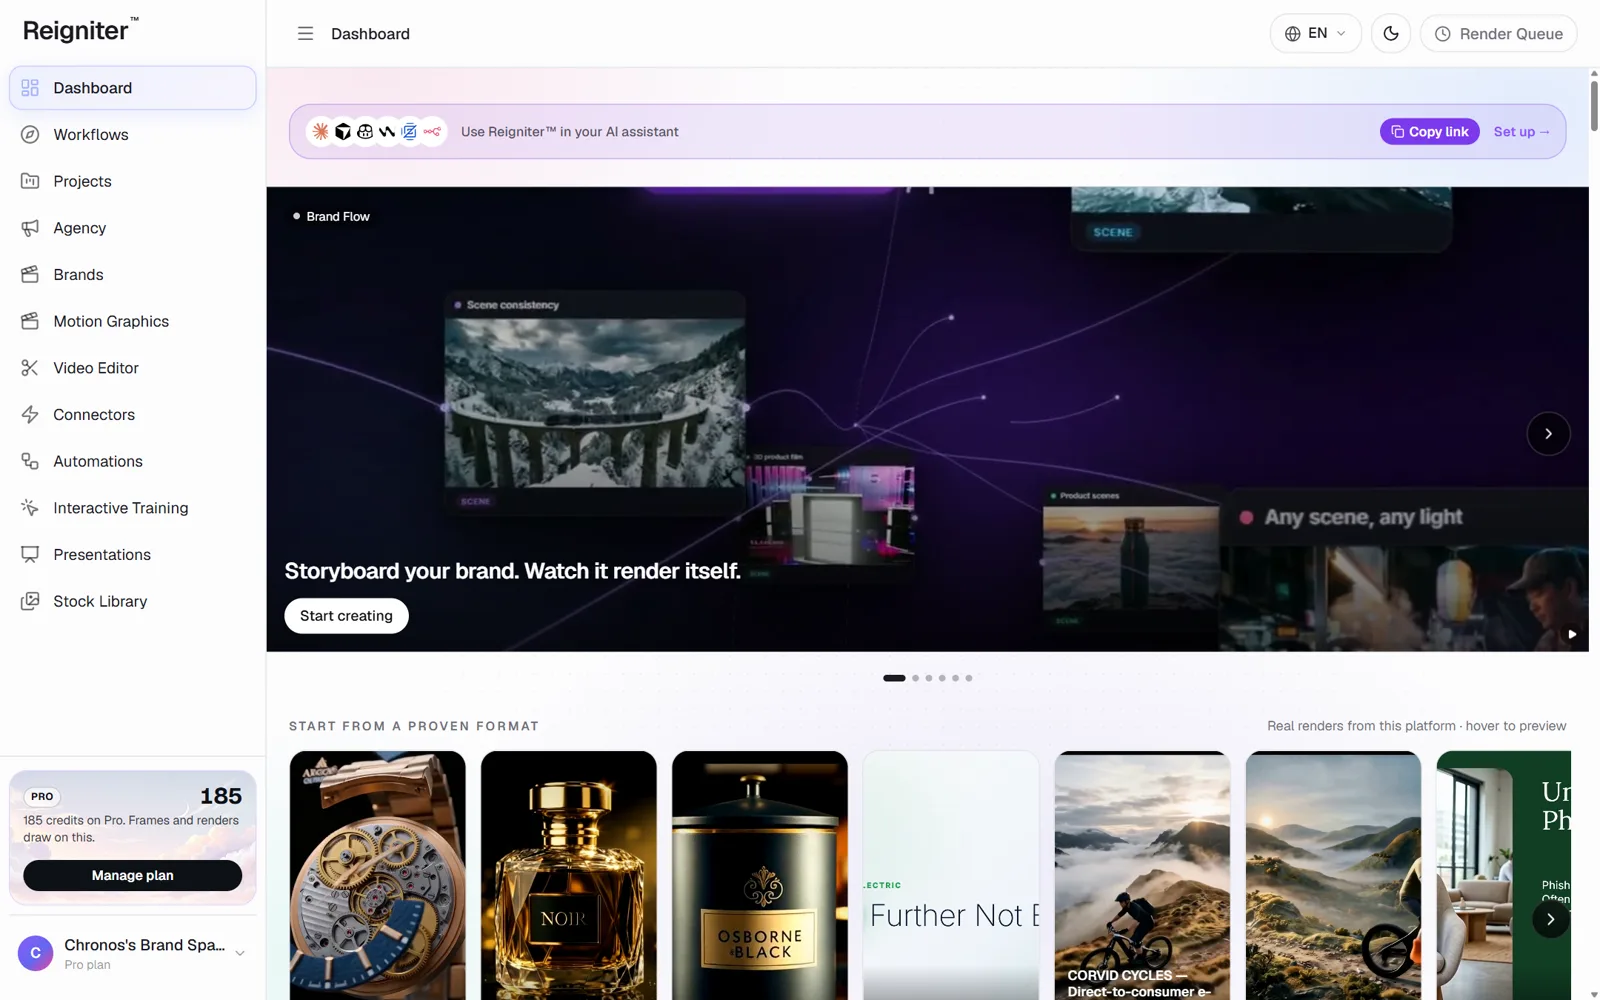Click the Stock Library image icon

pos(30,601)
